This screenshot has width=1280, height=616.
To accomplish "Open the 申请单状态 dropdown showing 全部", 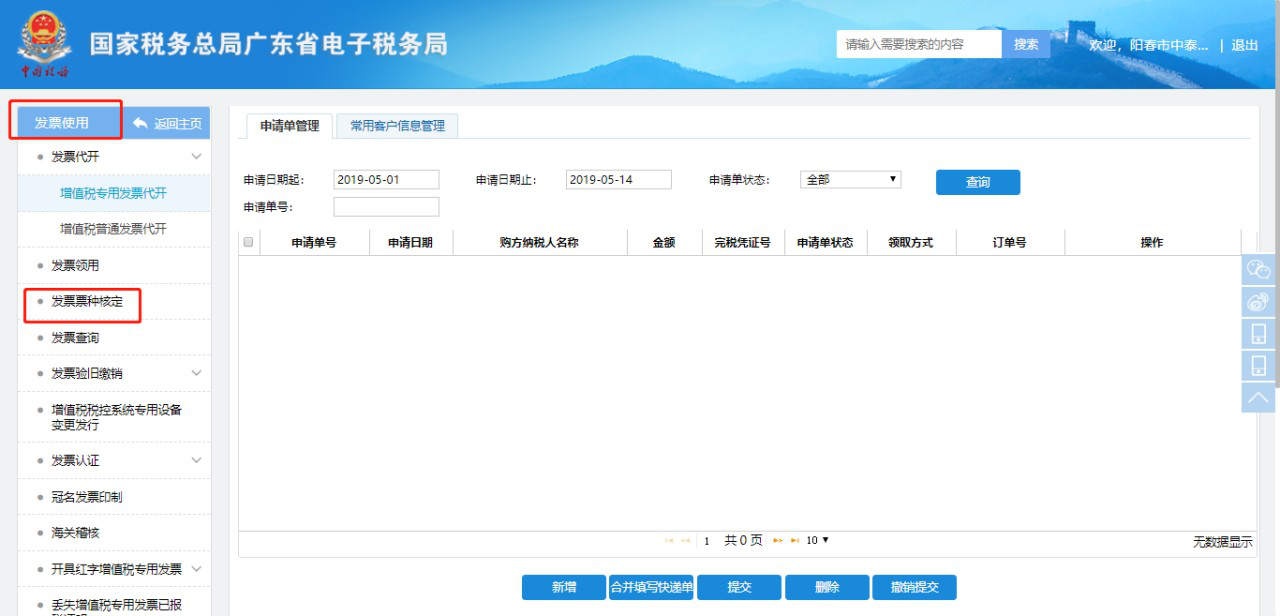I will [x=851, y=180].
